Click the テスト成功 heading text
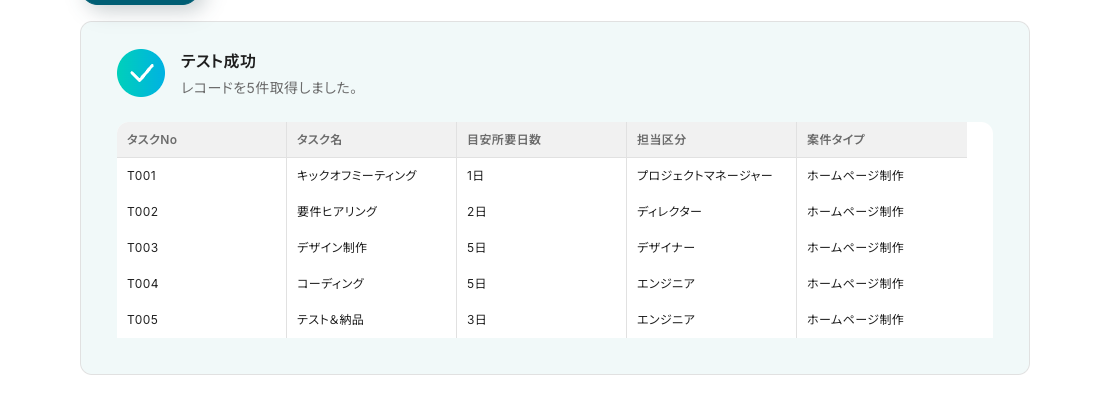Screen dimensions: 1110x406 218,62
